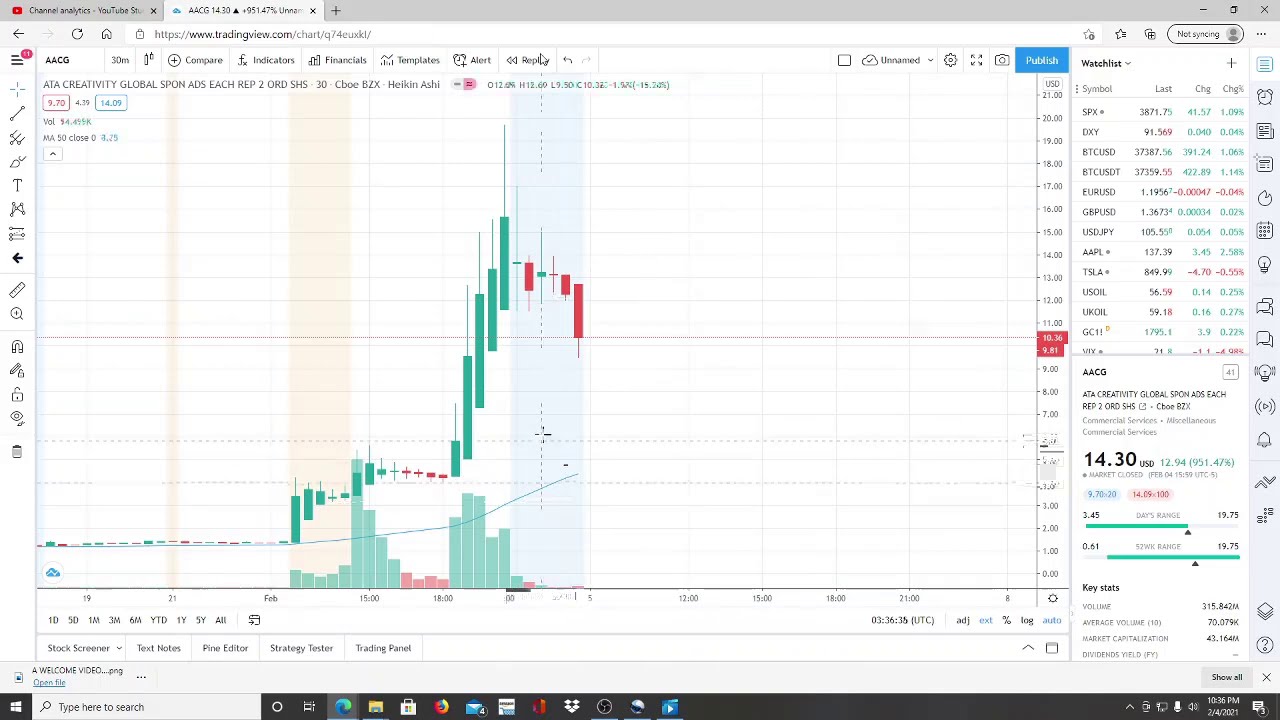Undo the last chart action

(567, 60)
